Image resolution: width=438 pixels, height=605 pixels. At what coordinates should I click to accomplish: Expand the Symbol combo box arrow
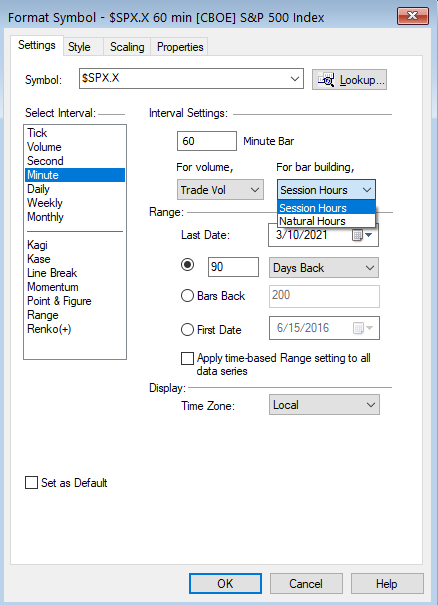click(x=294, y=79)
